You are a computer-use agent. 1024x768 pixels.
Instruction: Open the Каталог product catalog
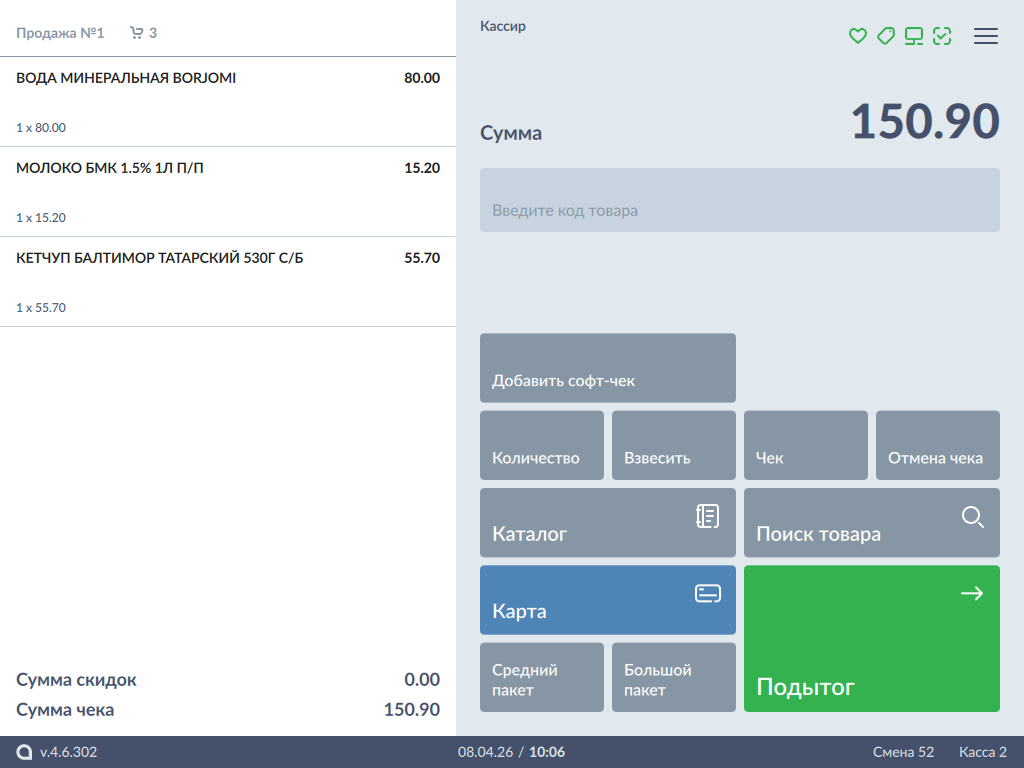(x=607, y=522)
